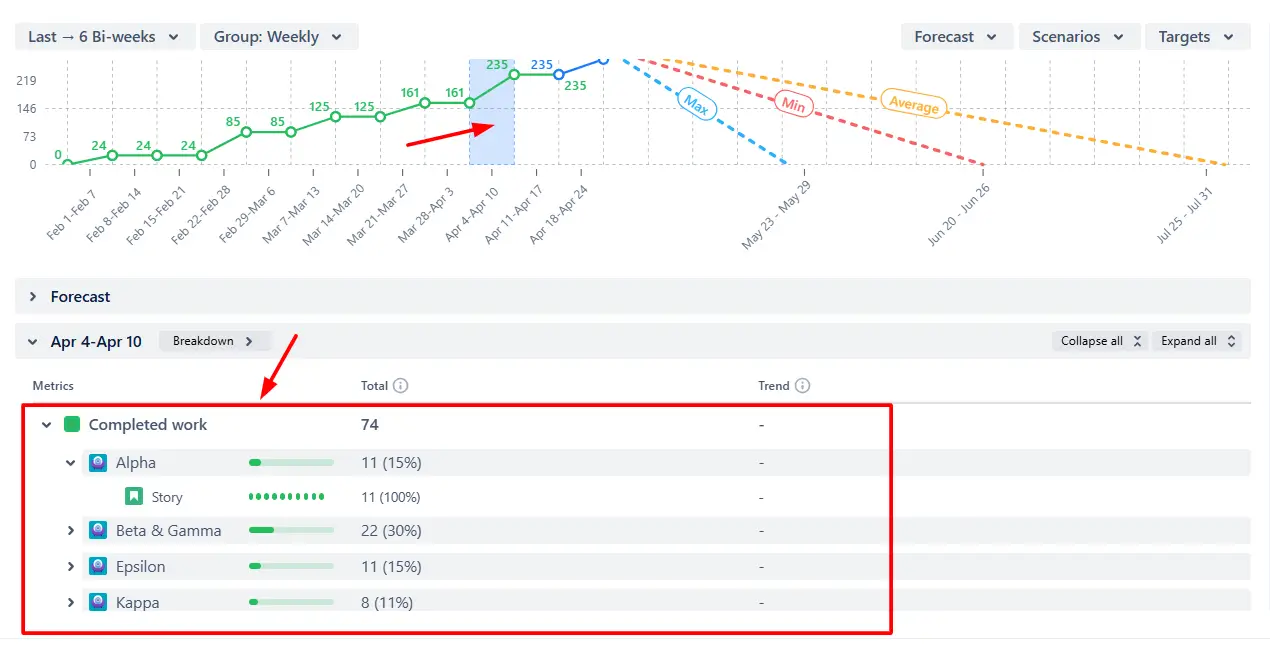Collapse the Completed work row
This screenshot has height=645, width=1270.
click(x=46, y=425)
